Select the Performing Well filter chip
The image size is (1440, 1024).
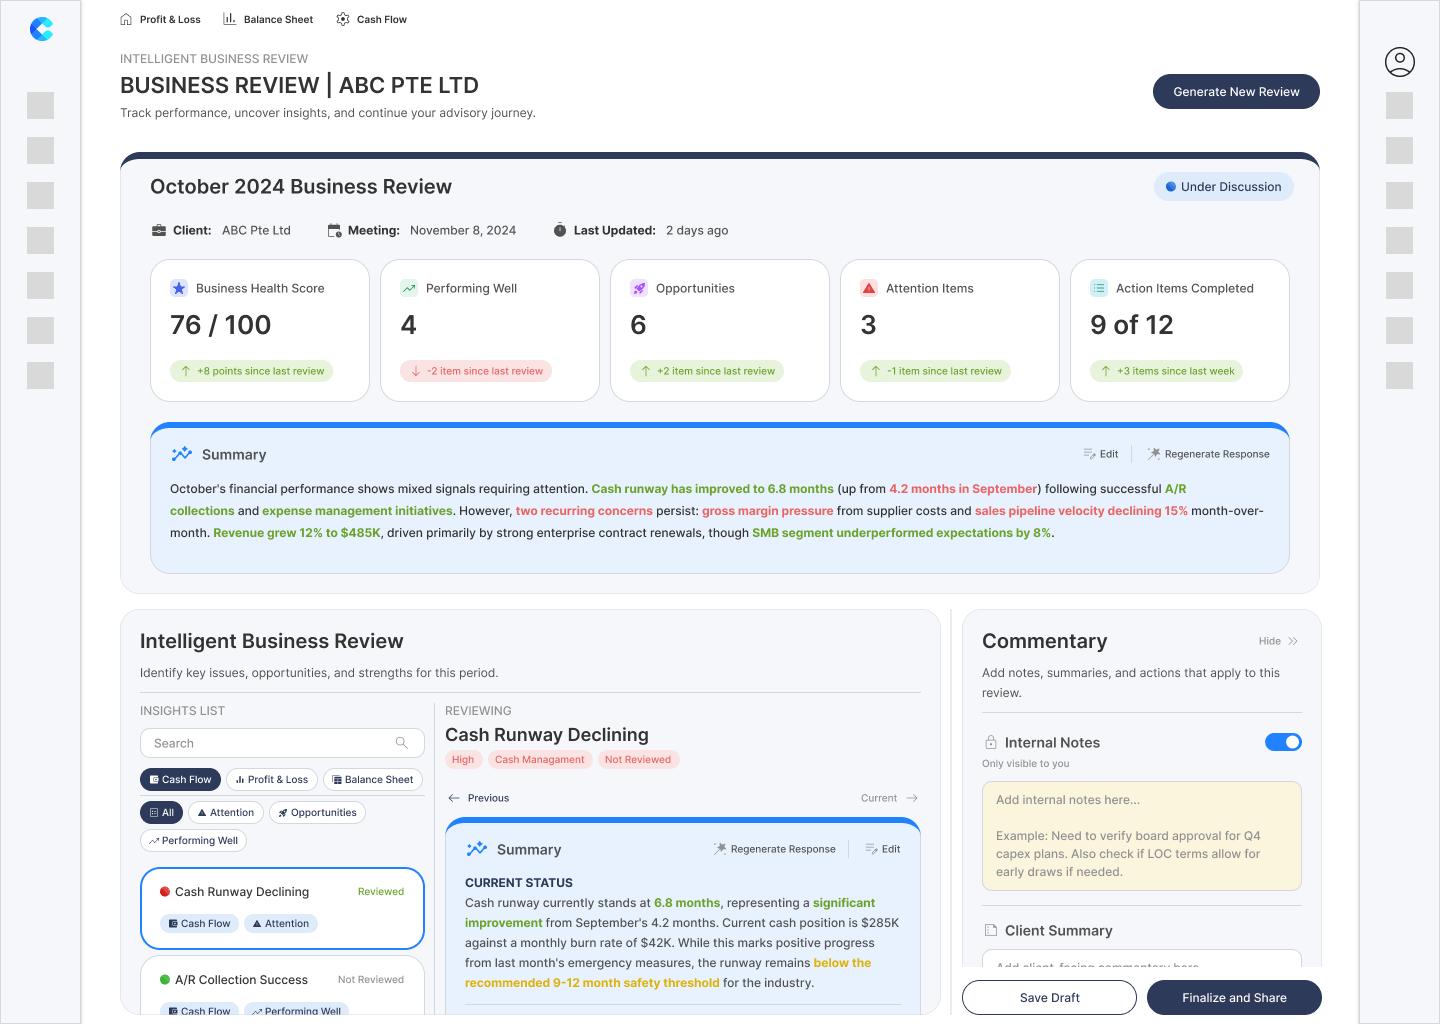pos(193,841)
